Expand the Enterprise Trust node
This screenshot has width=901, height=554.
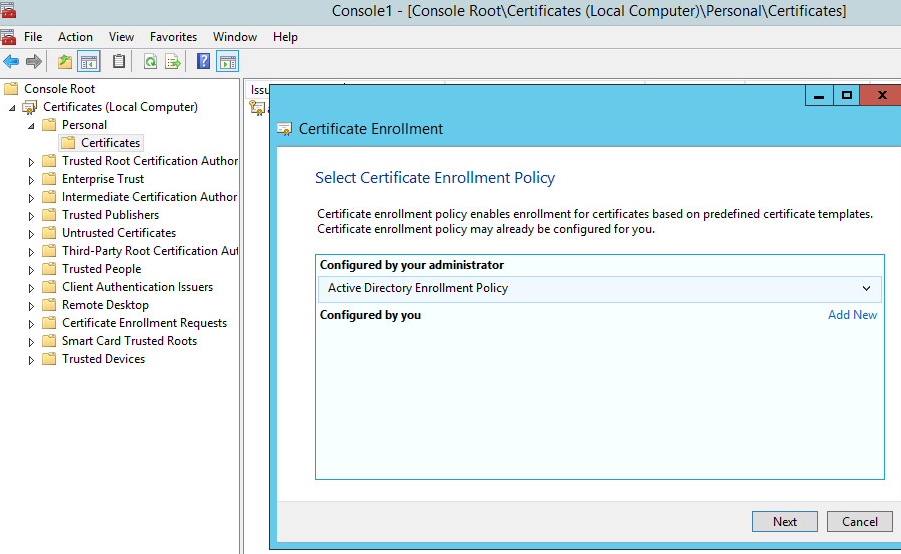(31, 180)
